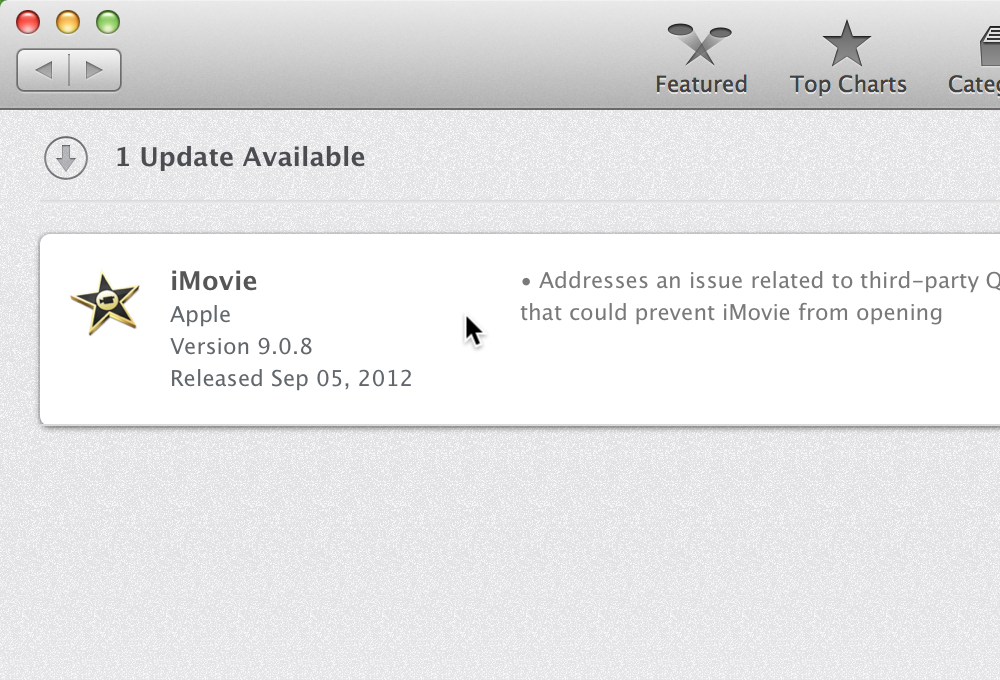Screen dimensions: 1000x680
Task: Close the App Store window with red button
Action: 28,22
